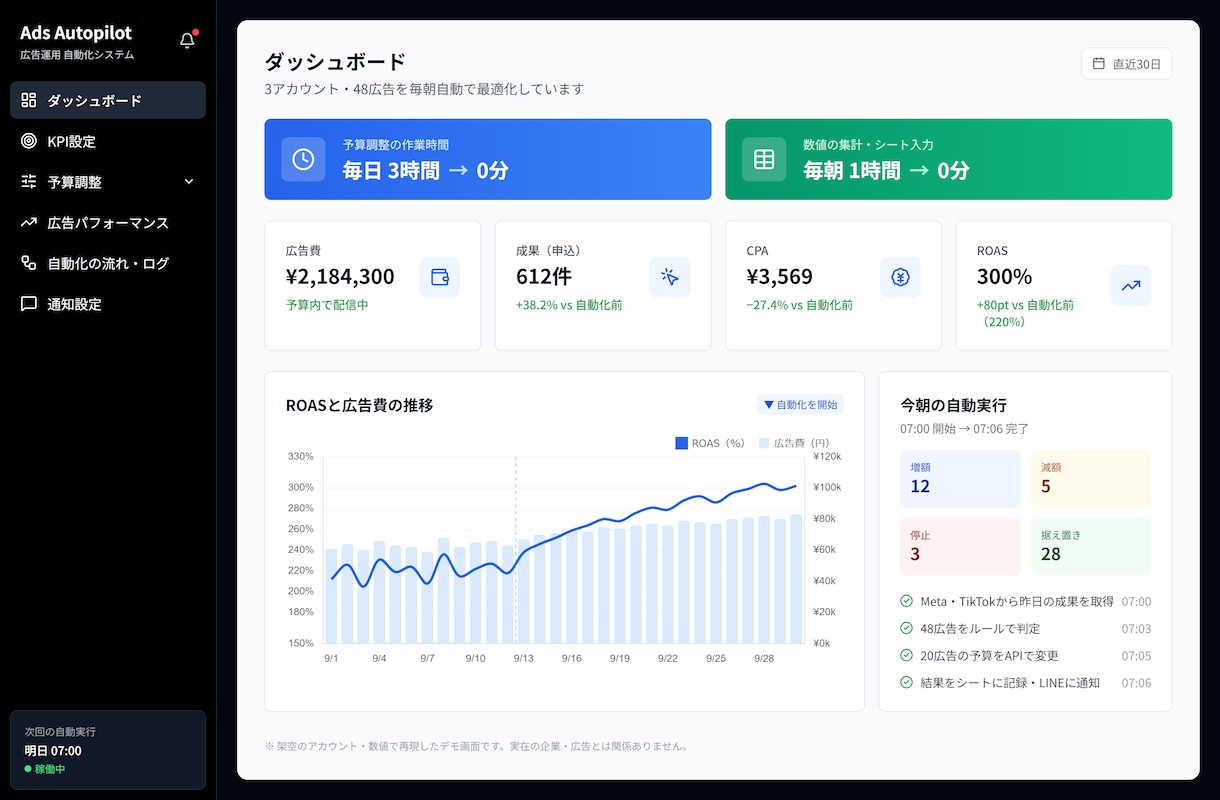This screenshot has height=800, width=1220.
Task: Click the 330% y-axis label
Action: click(300, 456)
